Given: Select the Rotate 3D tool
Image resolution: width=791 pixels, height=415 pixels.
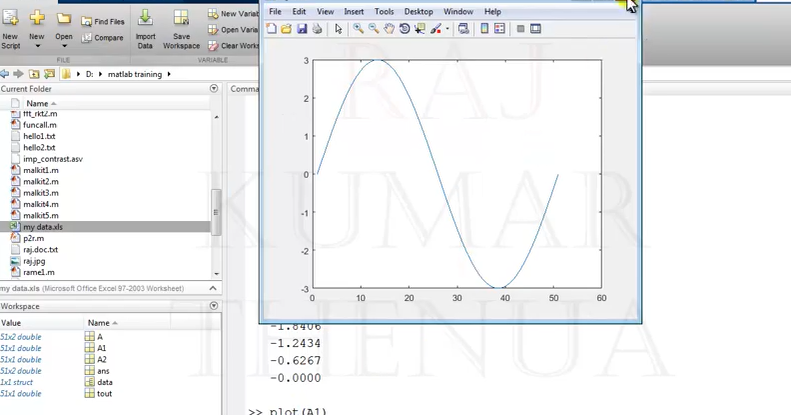Looking at the screenshot, I should (x=405, y=29).
